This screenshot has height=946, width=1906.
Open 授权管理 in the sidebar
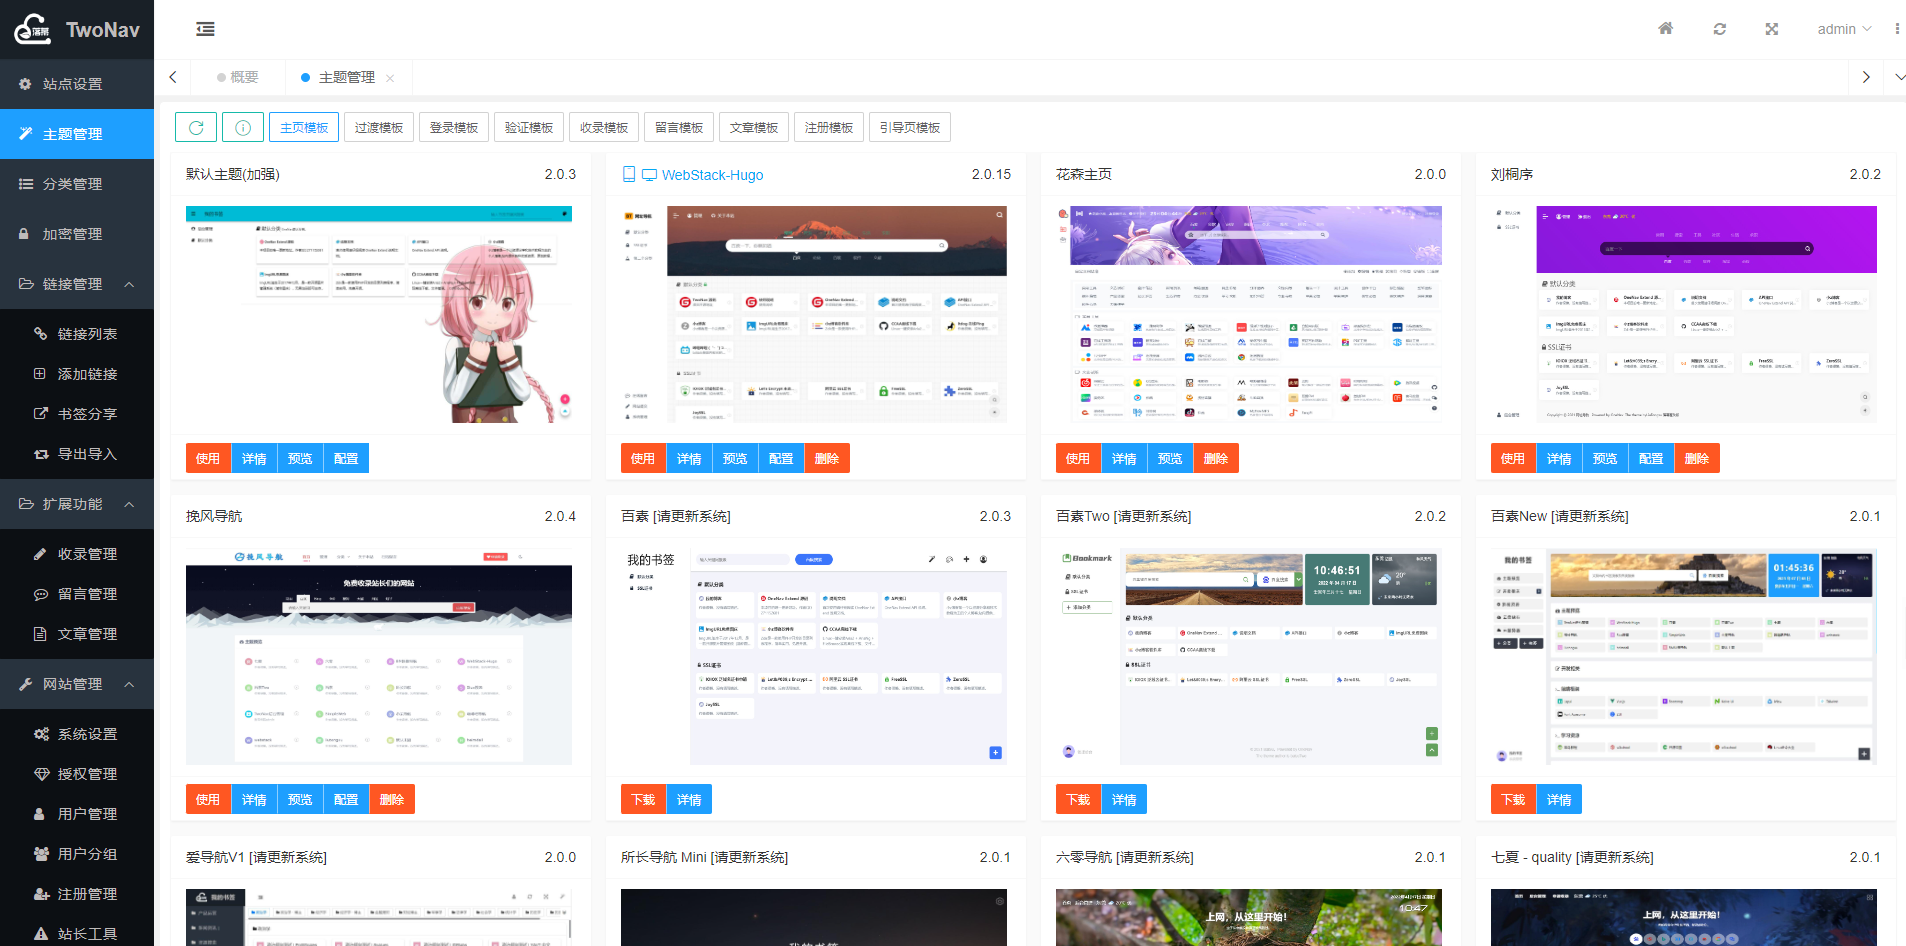coord(77,774)
